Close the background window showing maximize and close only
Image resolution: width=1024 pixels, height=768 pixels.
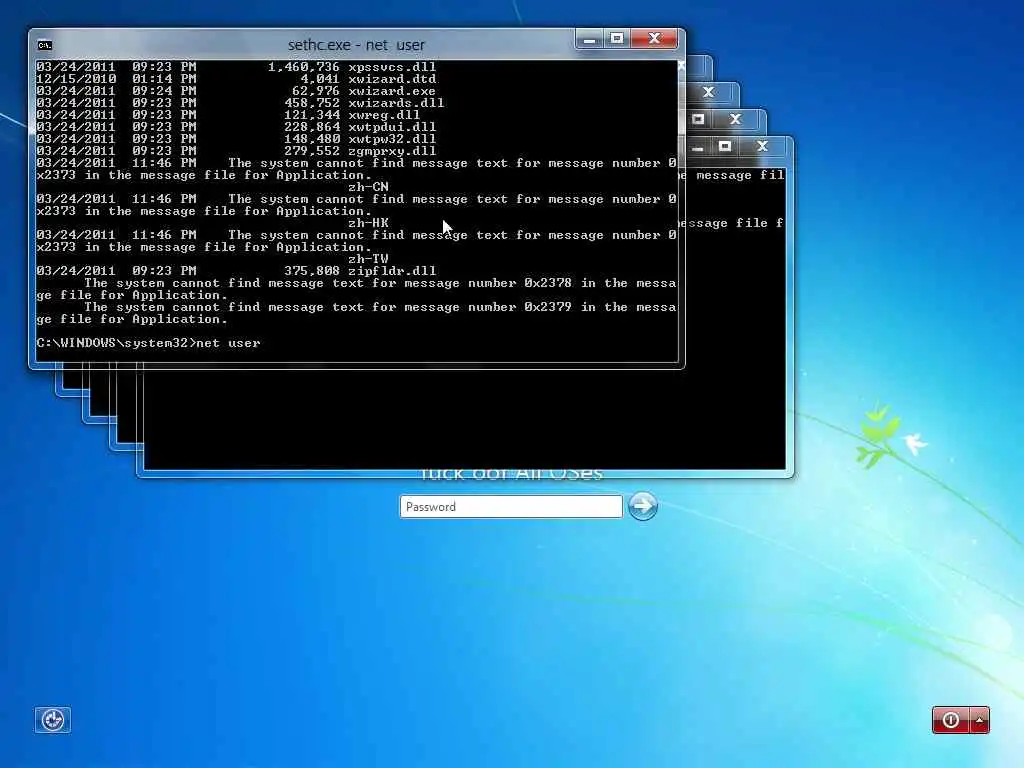tap(735, 120)
